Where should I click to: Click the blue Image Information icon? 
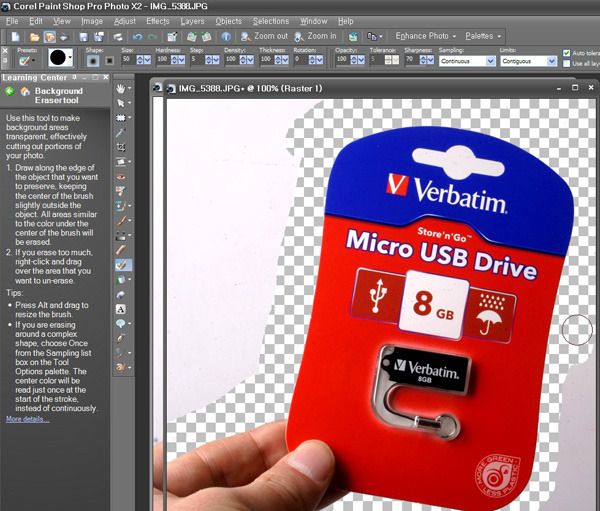pos(226,37)
